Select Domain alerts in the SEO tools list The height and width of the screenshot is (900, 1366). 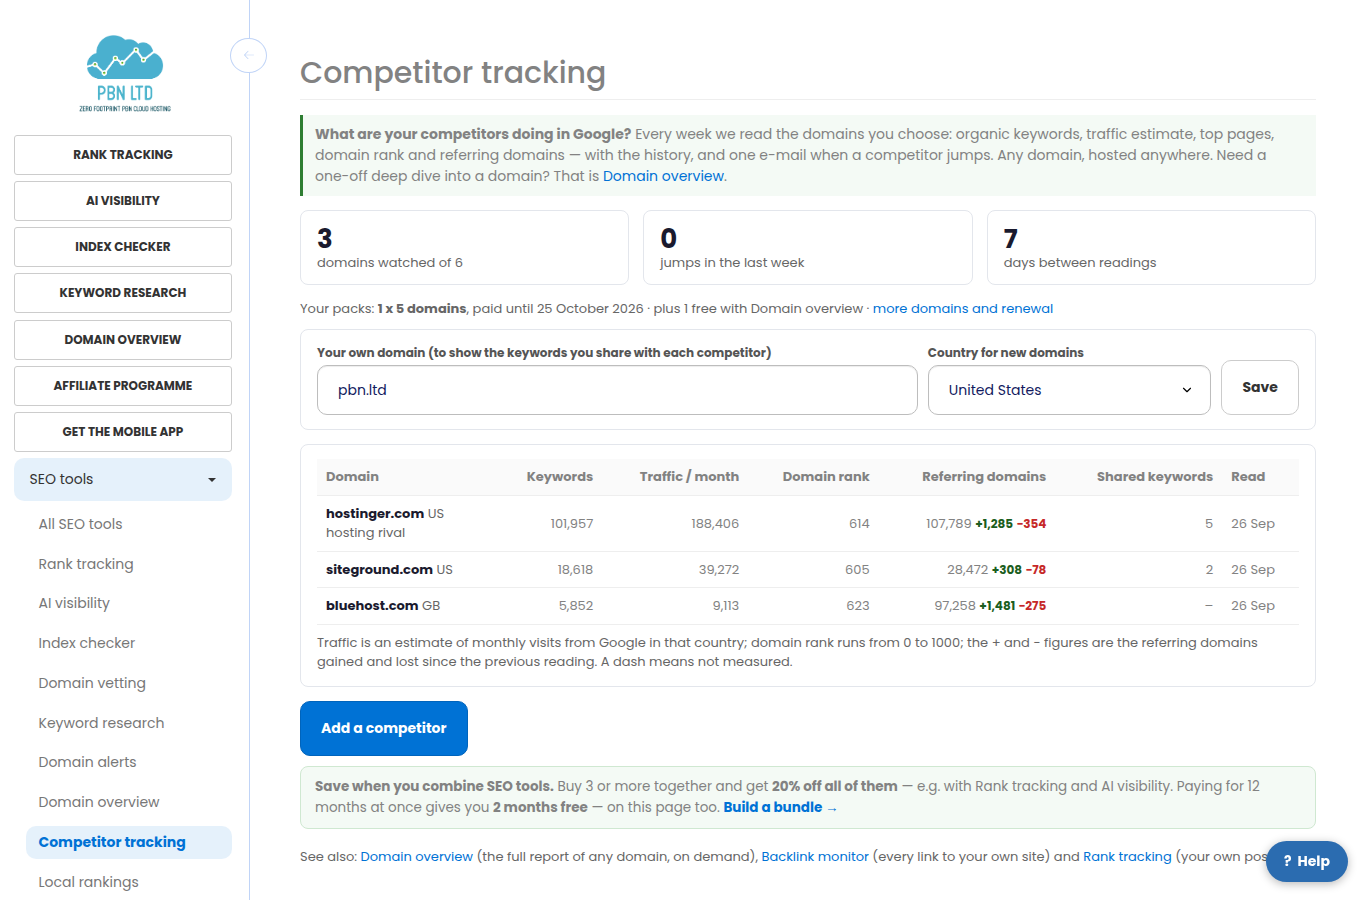coord(87,762)
